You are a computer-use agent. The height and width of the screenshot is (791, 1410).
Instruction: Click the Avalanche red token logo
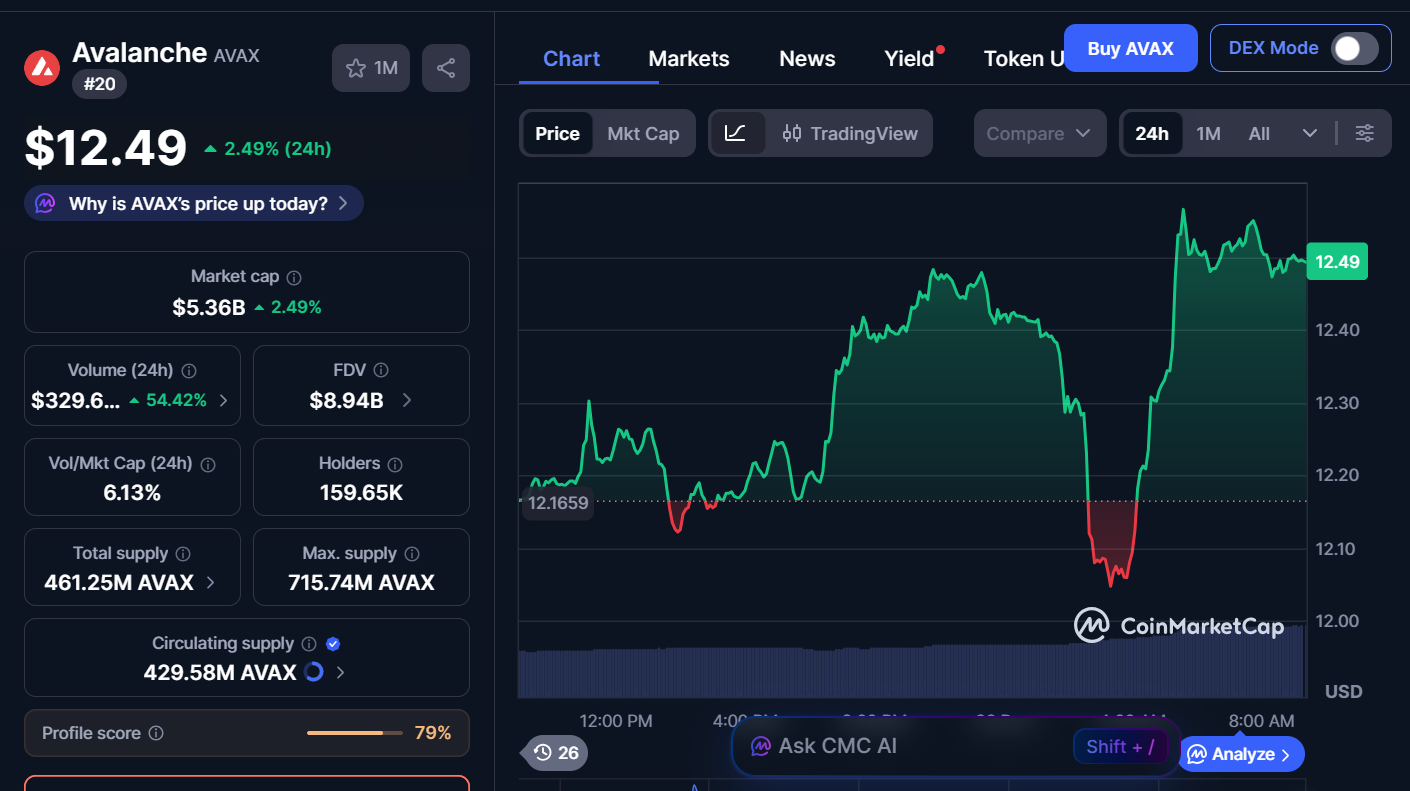pyautogui.click(x=41, y=67)
